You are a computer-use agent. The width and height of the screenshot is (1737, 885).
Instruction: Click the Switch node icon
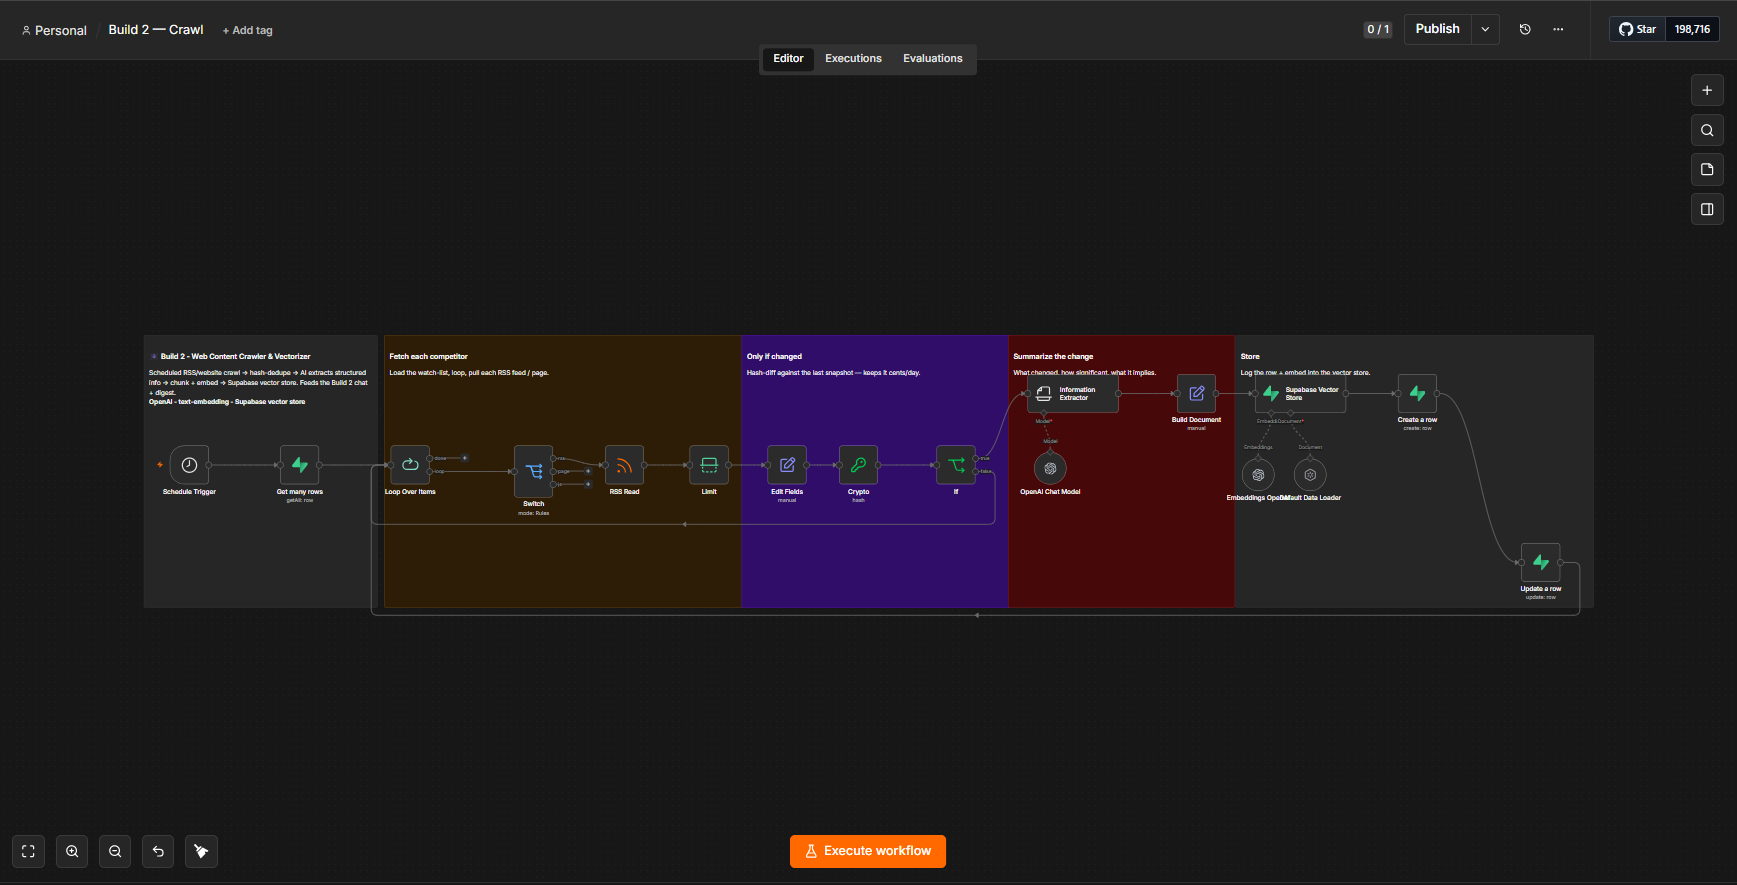click(534, 471)
